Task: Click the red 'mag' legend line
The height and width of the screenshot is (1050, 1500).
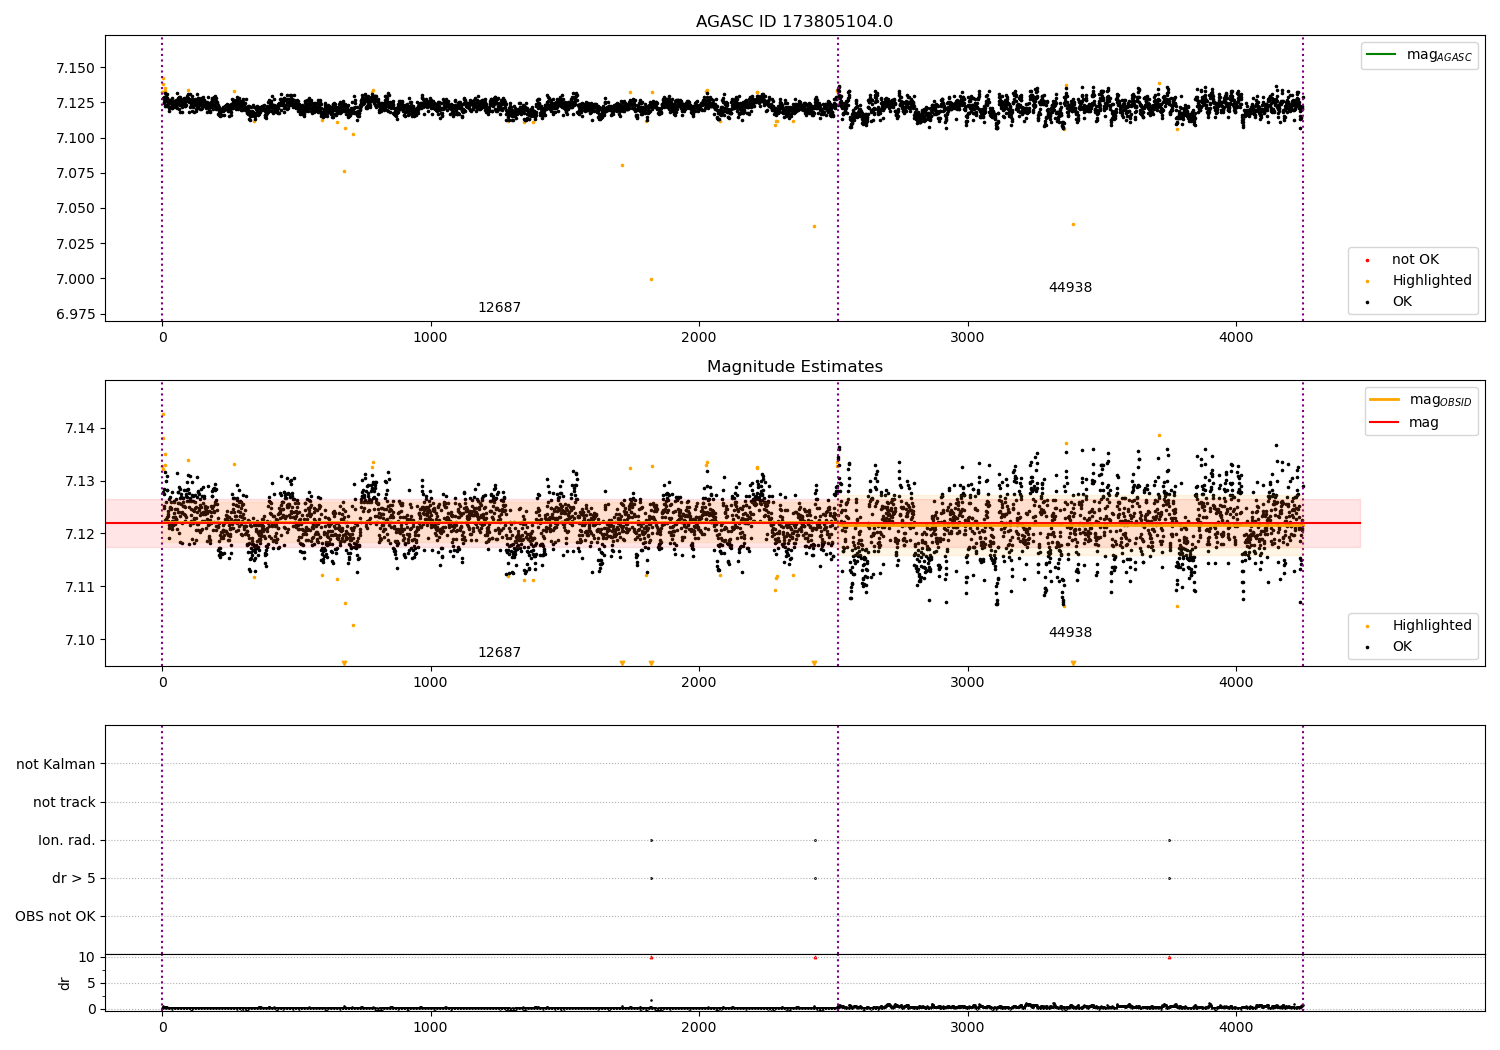Action: tap(1385, 423)
